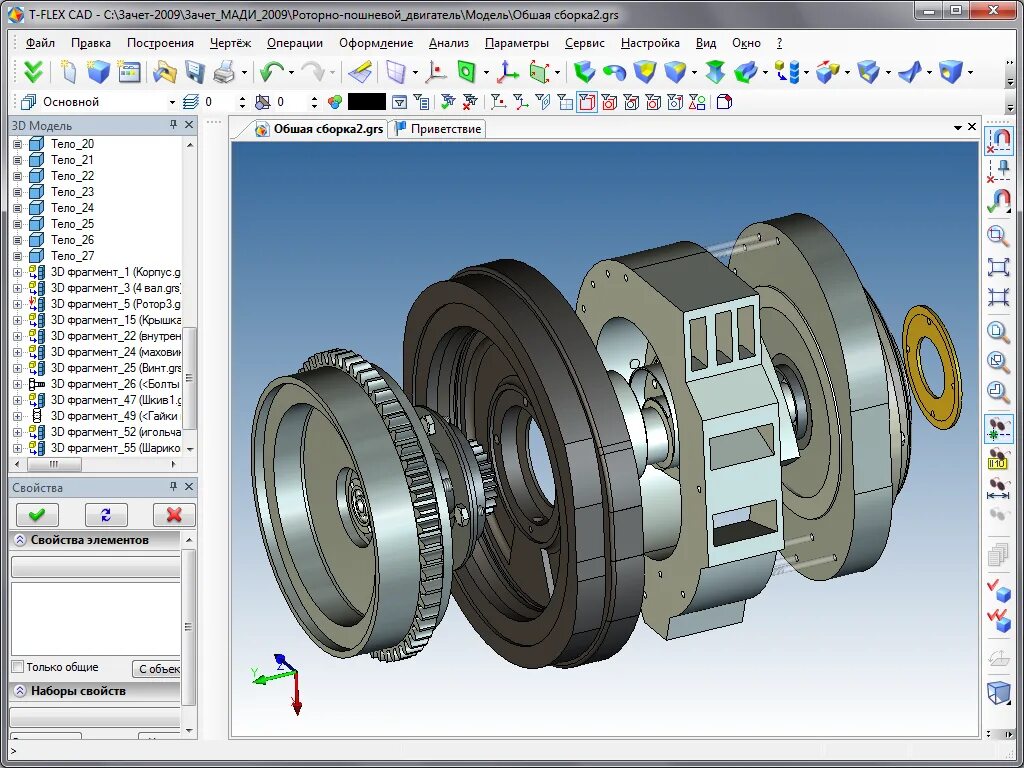
Task: Cancel with the red X button in Свойства
Action: [174, 515]
